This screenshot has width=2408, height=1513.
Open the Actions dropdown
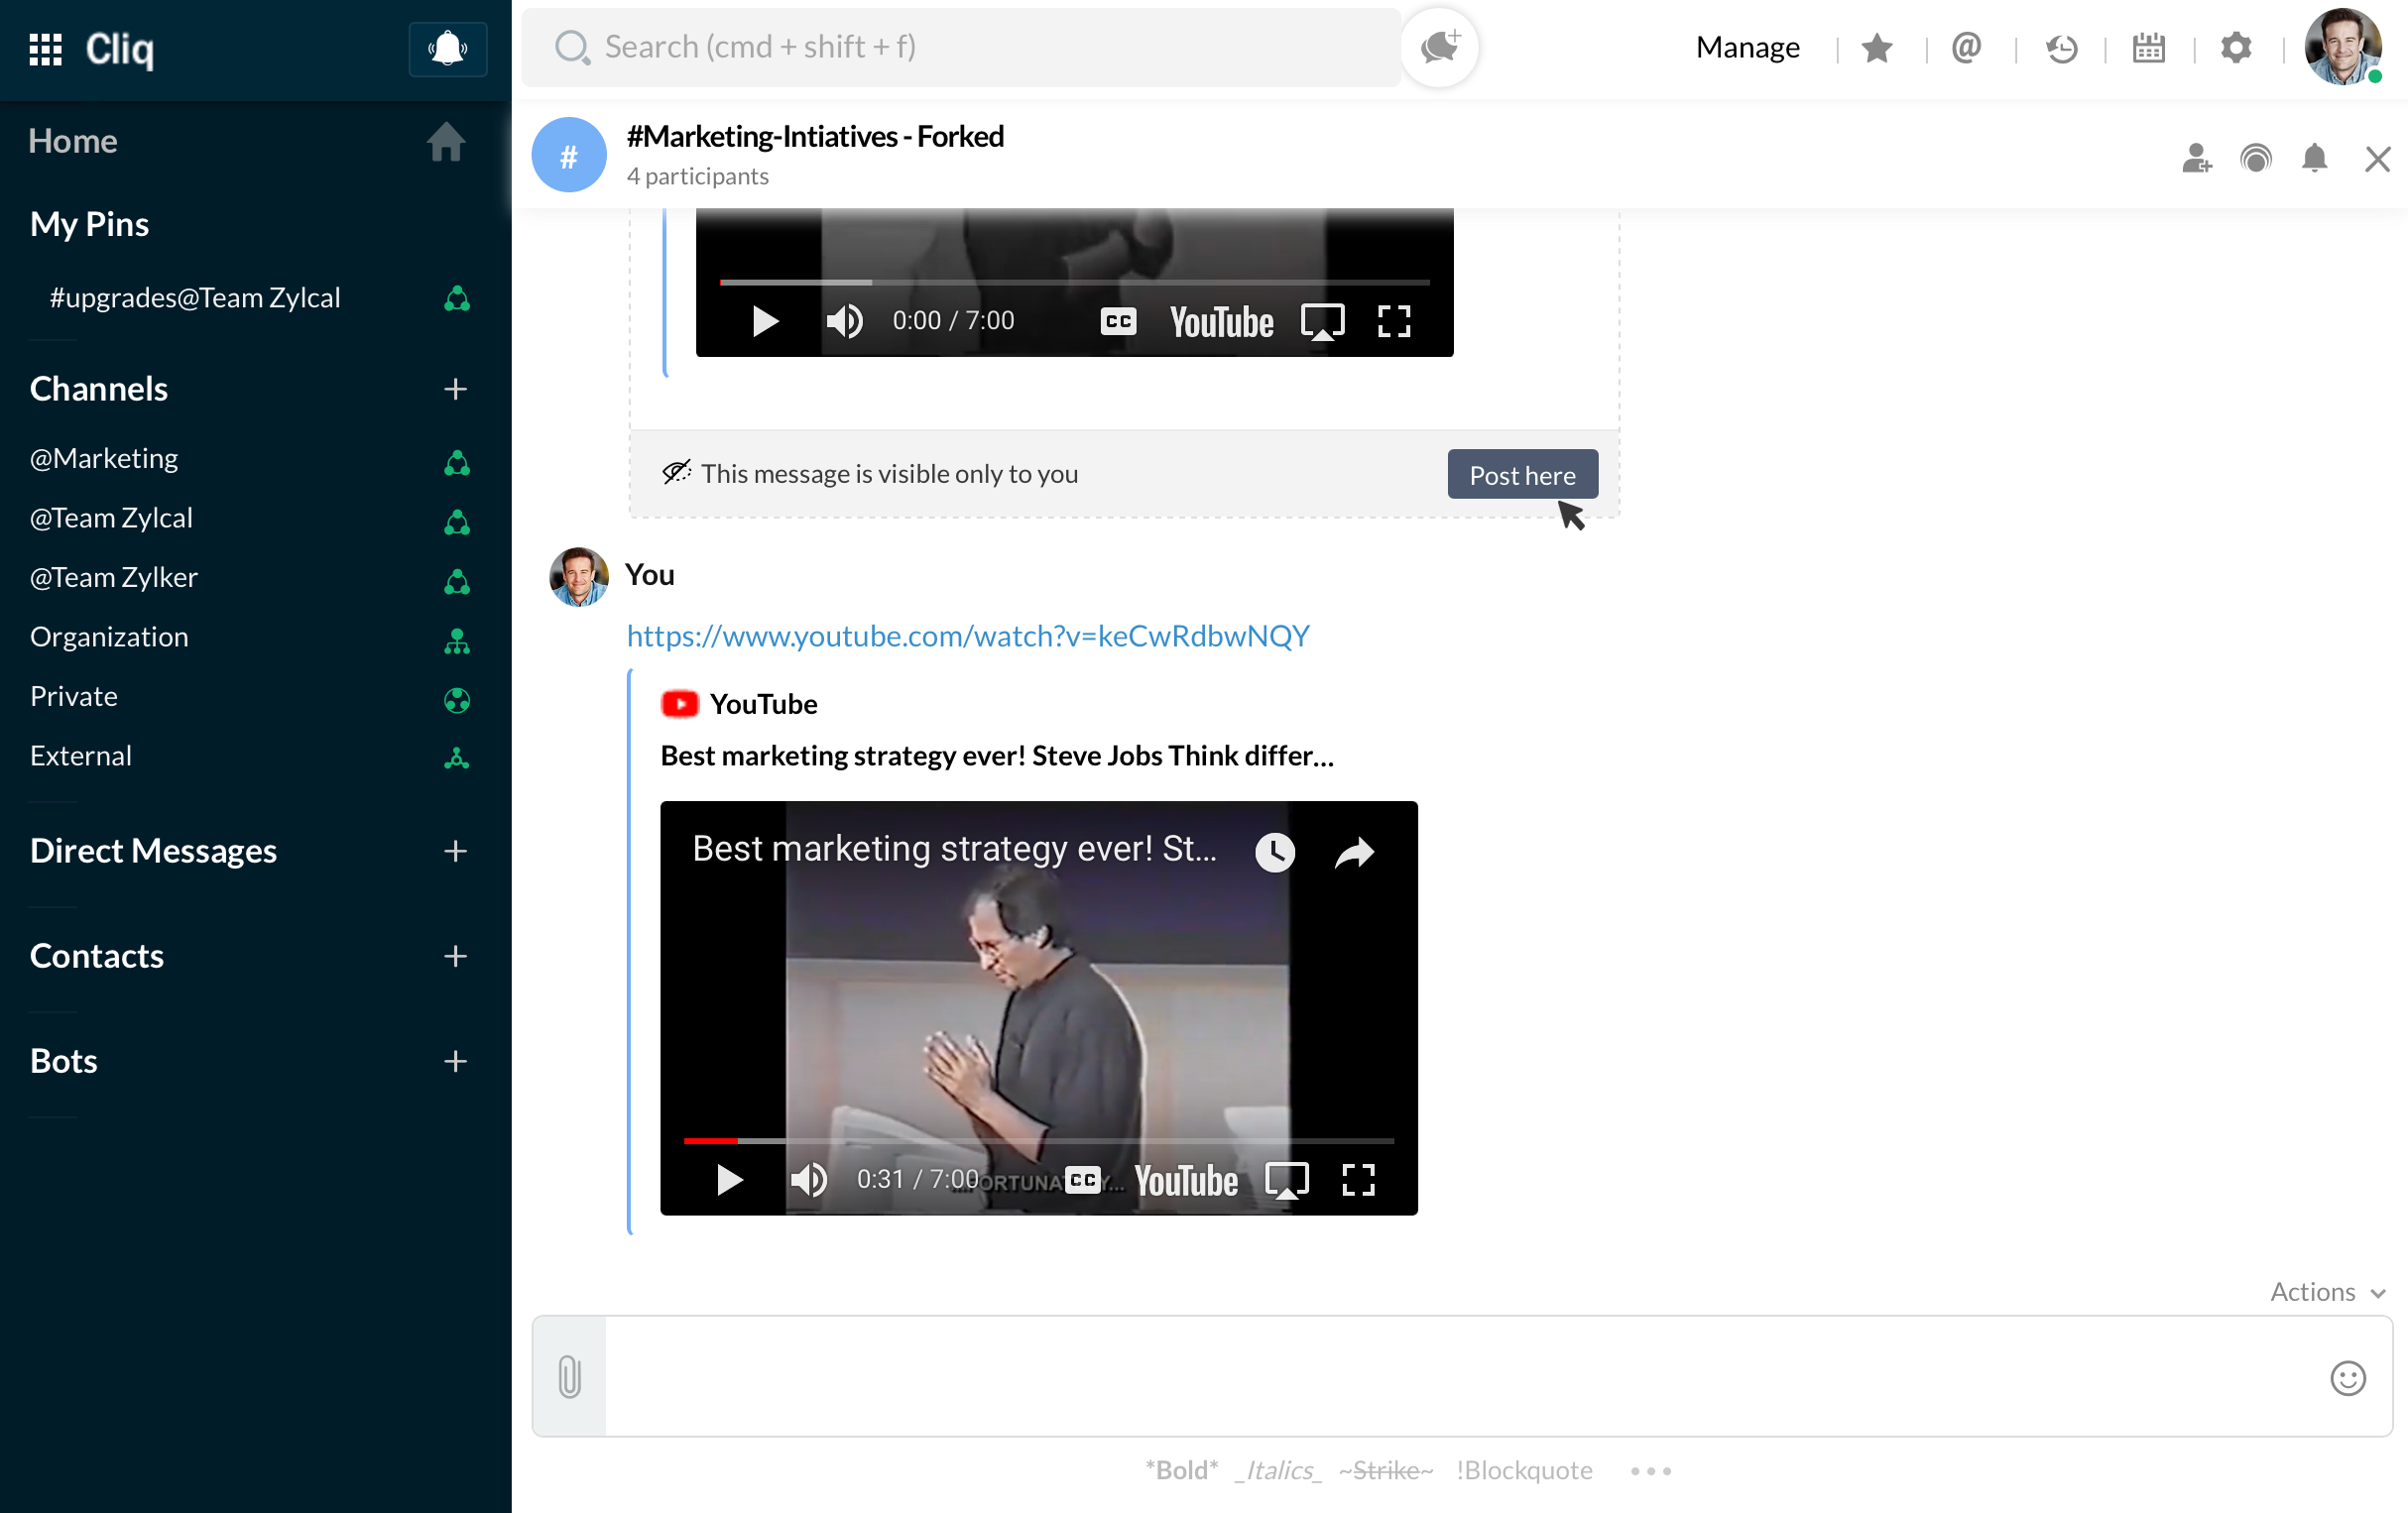[2327, 1292]
